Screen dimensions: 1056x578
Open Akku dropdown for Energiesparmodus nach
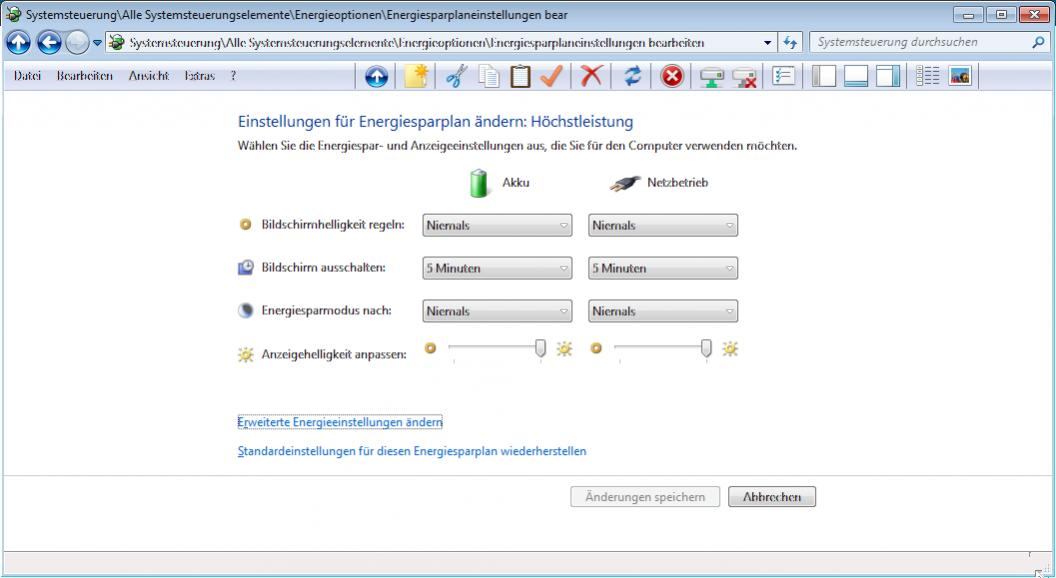(497, 311)
